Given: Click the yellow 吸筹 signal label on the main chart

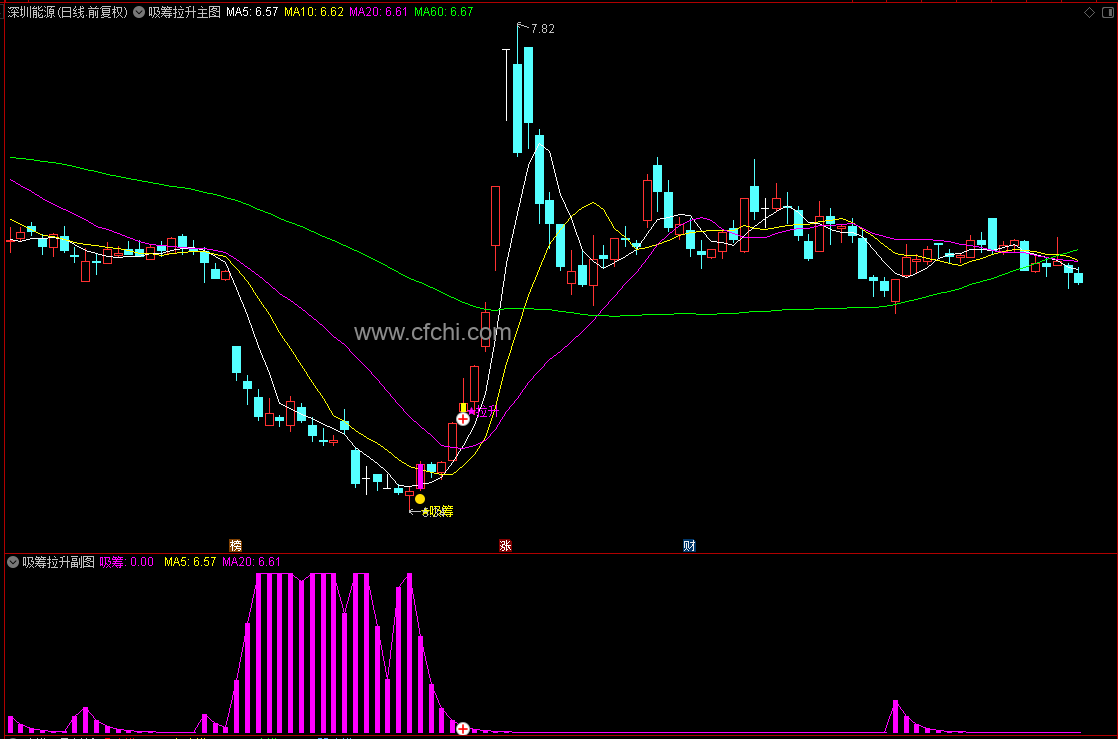Looking at the screenshot, I should (x=441, y=511).
